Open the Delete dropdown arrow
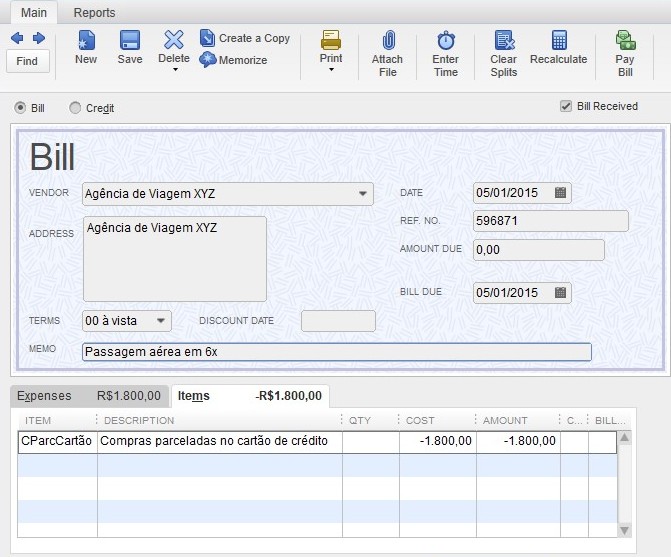This screenshot has height=557, width=671. 175,69
